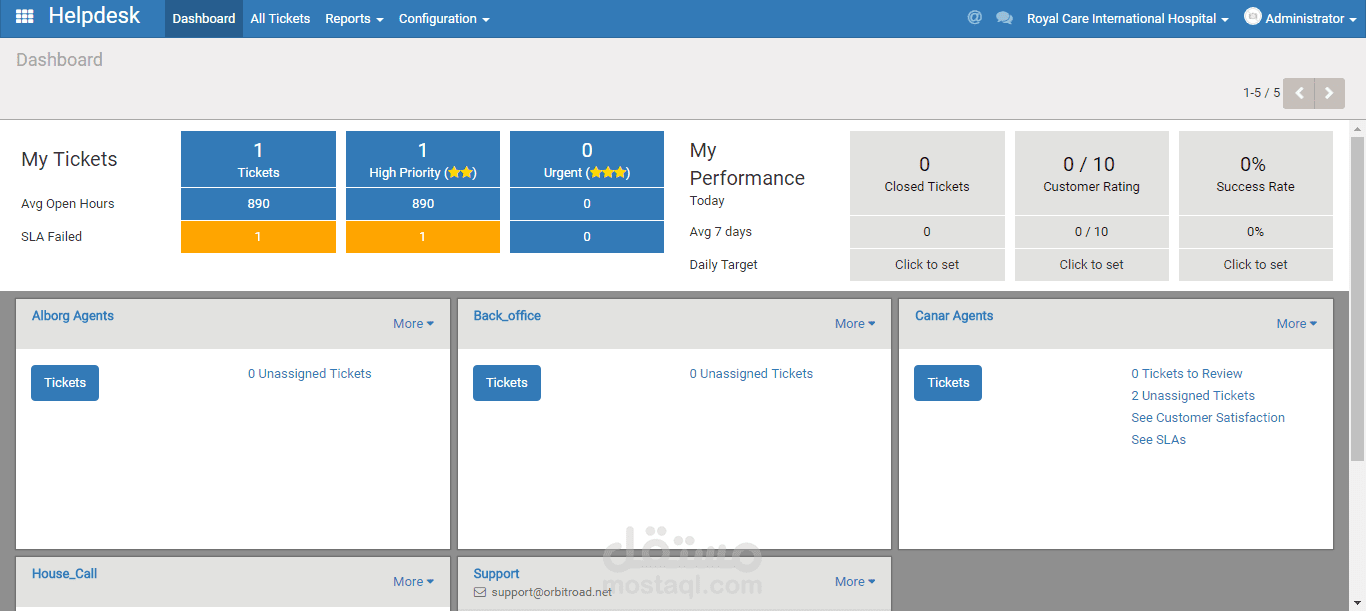Open 0 Unassigned Tickets in Alborg Agents

tap(310, 374)
